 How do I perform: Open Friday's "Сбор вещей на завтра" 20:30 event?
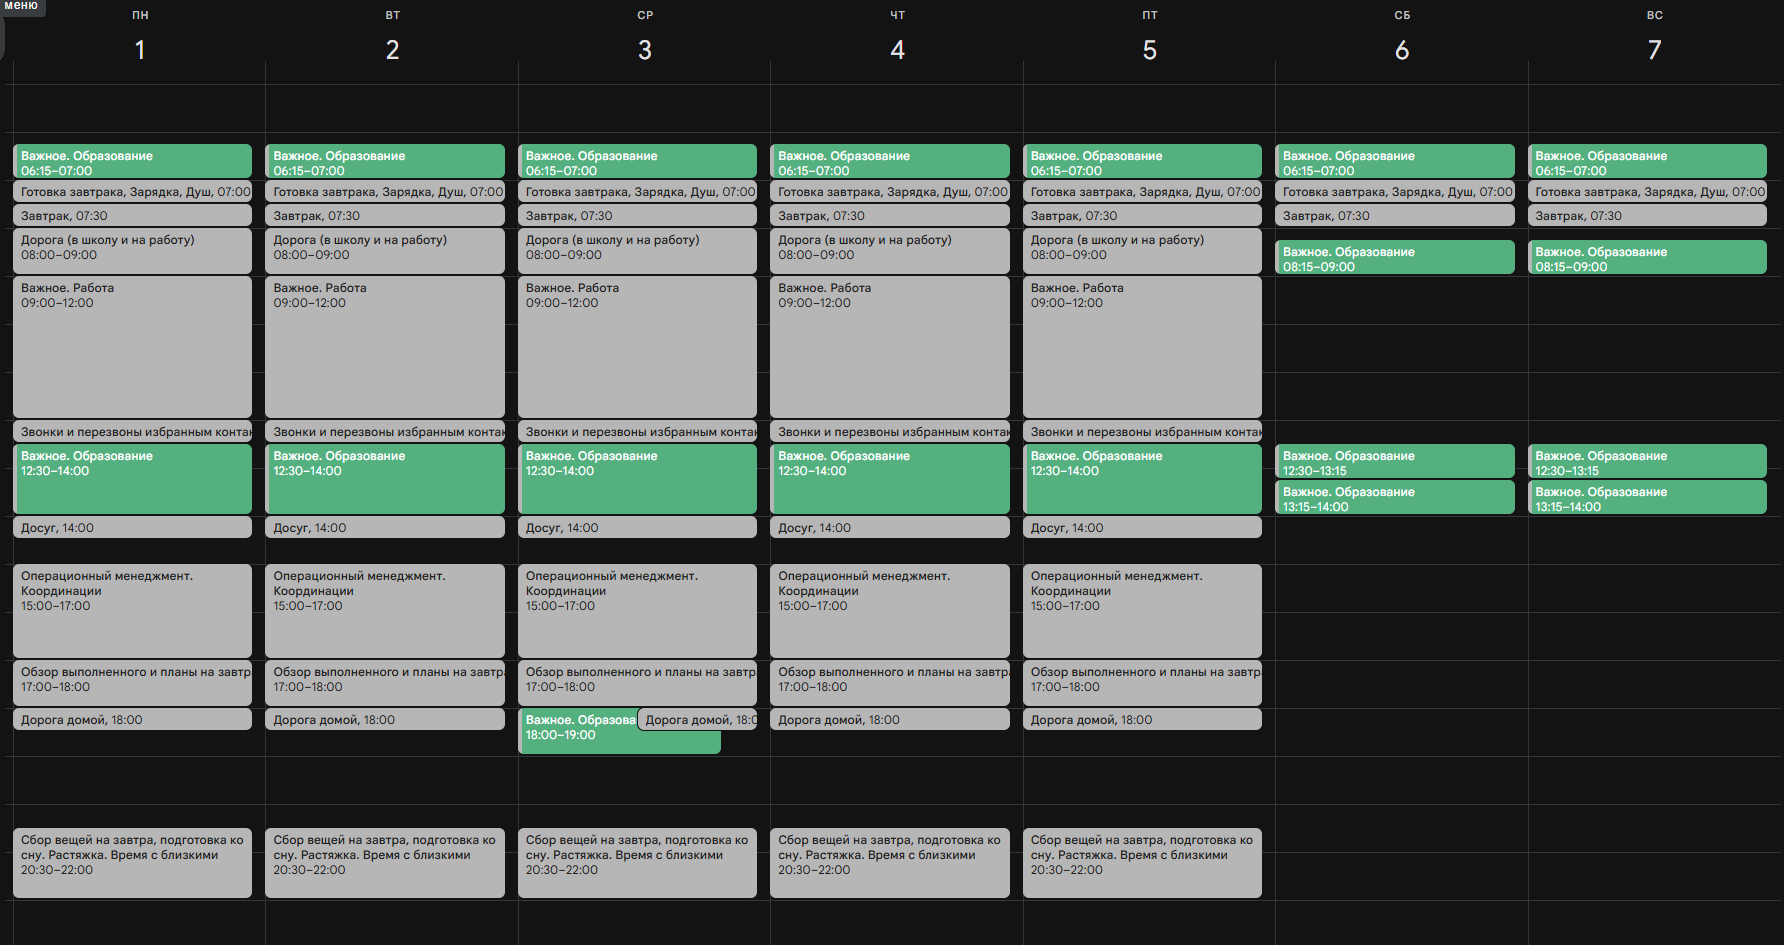1141,862
